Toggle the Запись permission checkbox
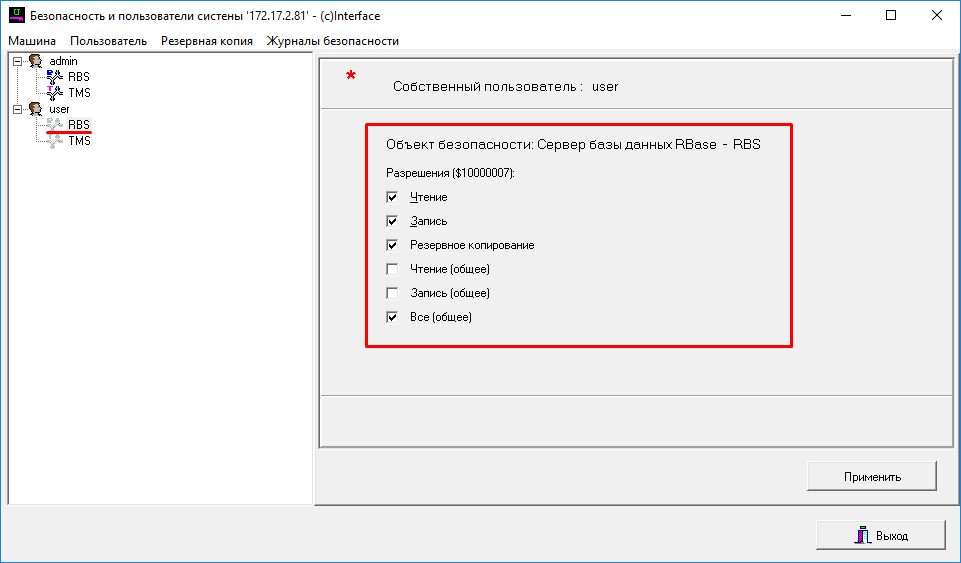Viewport: 961px width, 563px height. coord(392,221)
